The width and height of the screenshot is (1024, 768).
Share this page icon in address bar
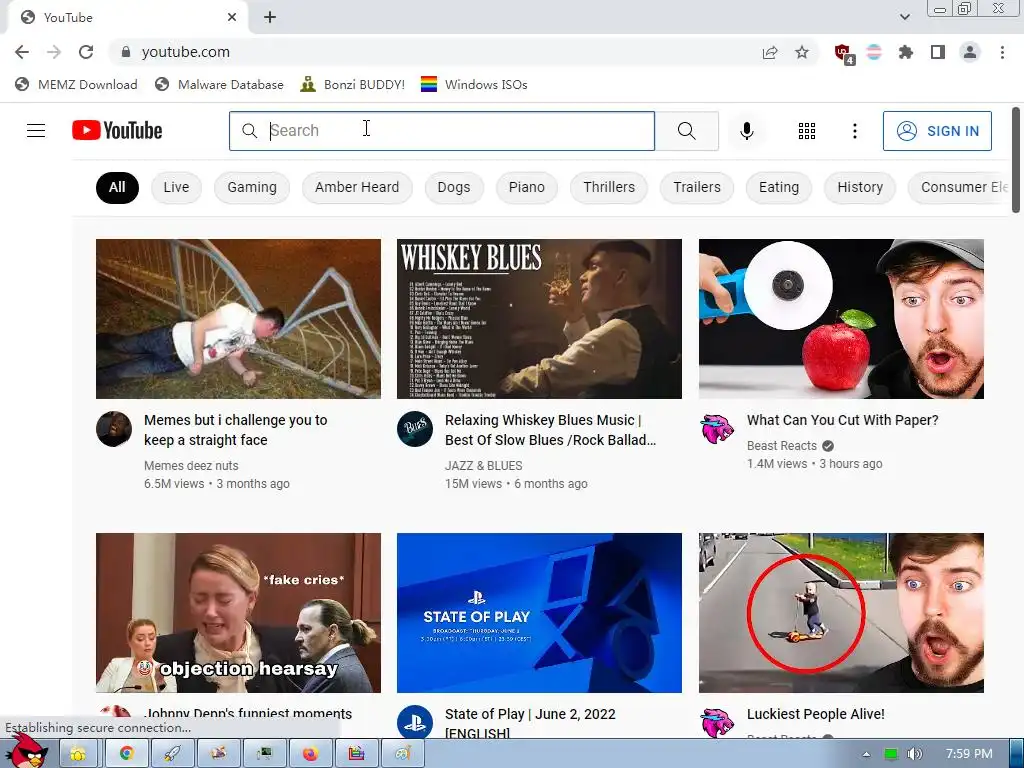pyautogui.click(x=770, y=52)
